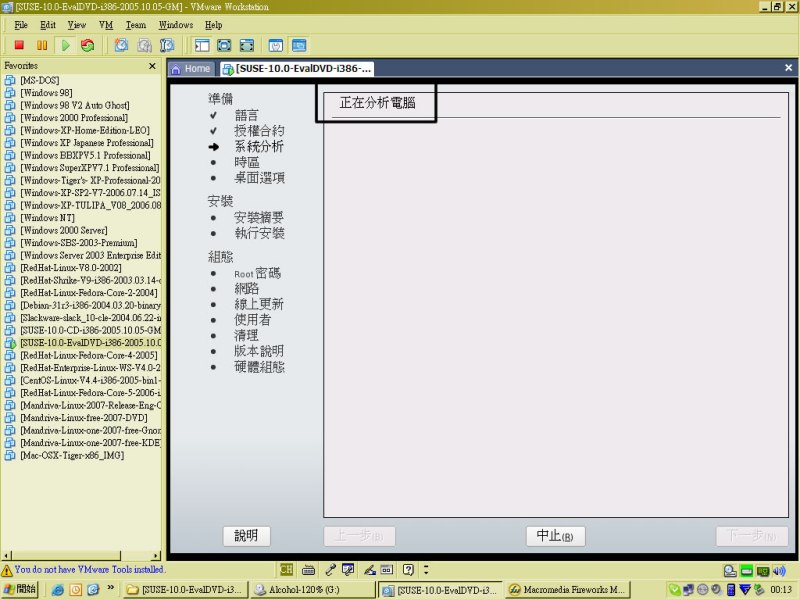Viewport: 800px width, 600px height.
Task: Close the Favorites panel
Action: [152, 66]
